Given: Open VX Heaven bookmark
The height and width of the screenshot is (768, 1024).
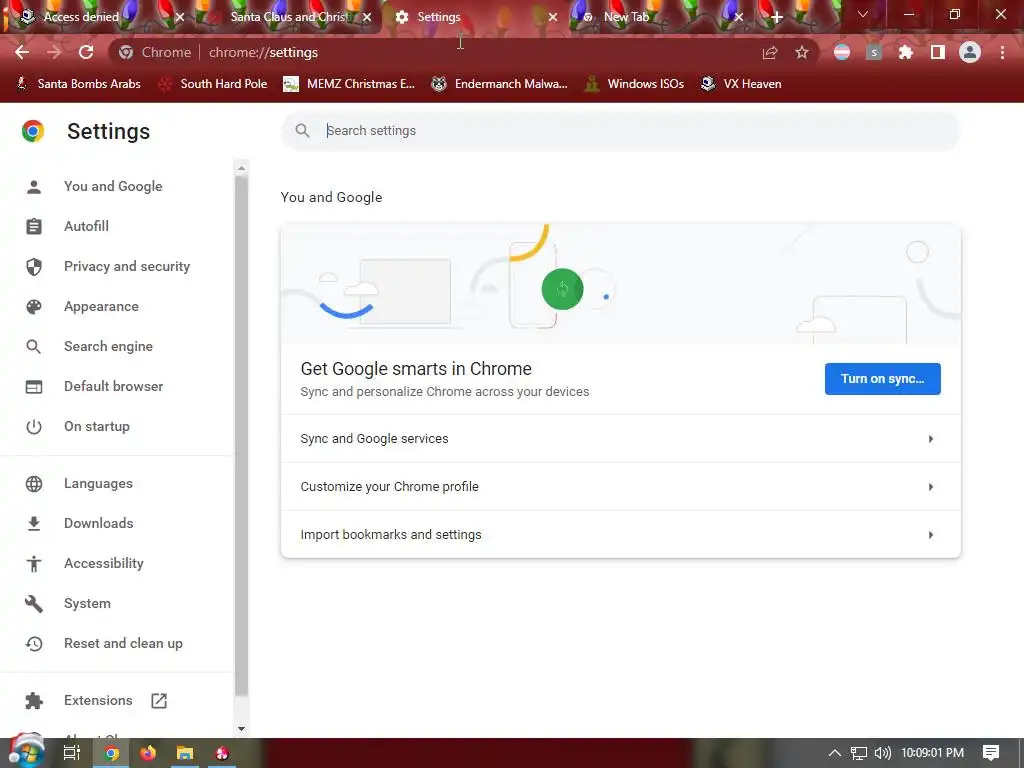Looking at the screenshot, I should tap(741, 84).
